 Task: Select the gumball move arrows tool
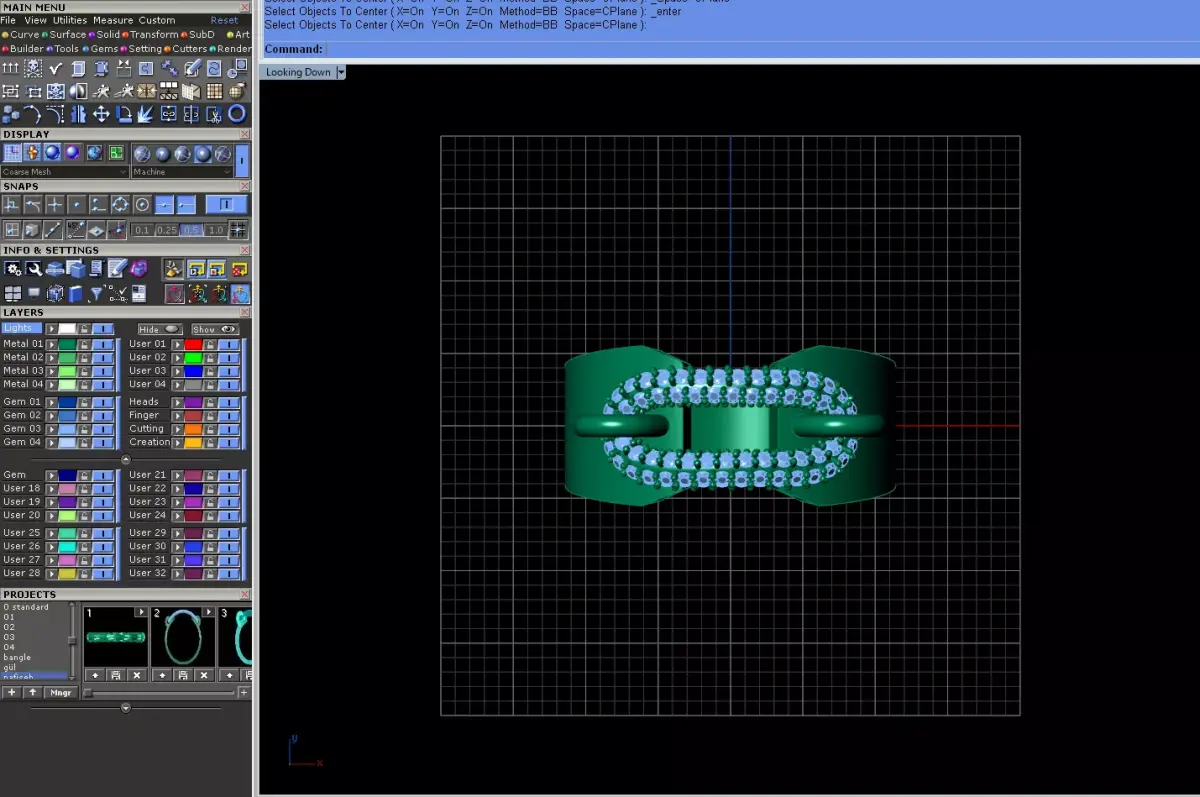pyautogui.click(x=101, y=114)
